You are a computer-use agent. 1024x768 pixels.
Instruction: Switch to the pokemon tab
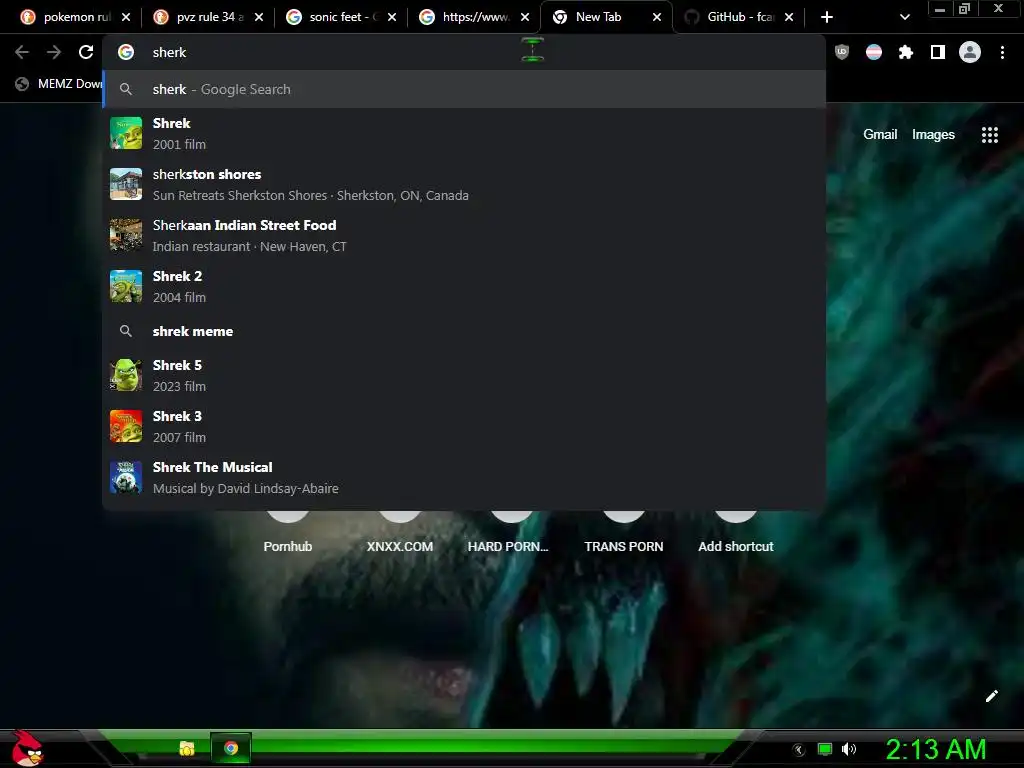click(x=75, y=17)
